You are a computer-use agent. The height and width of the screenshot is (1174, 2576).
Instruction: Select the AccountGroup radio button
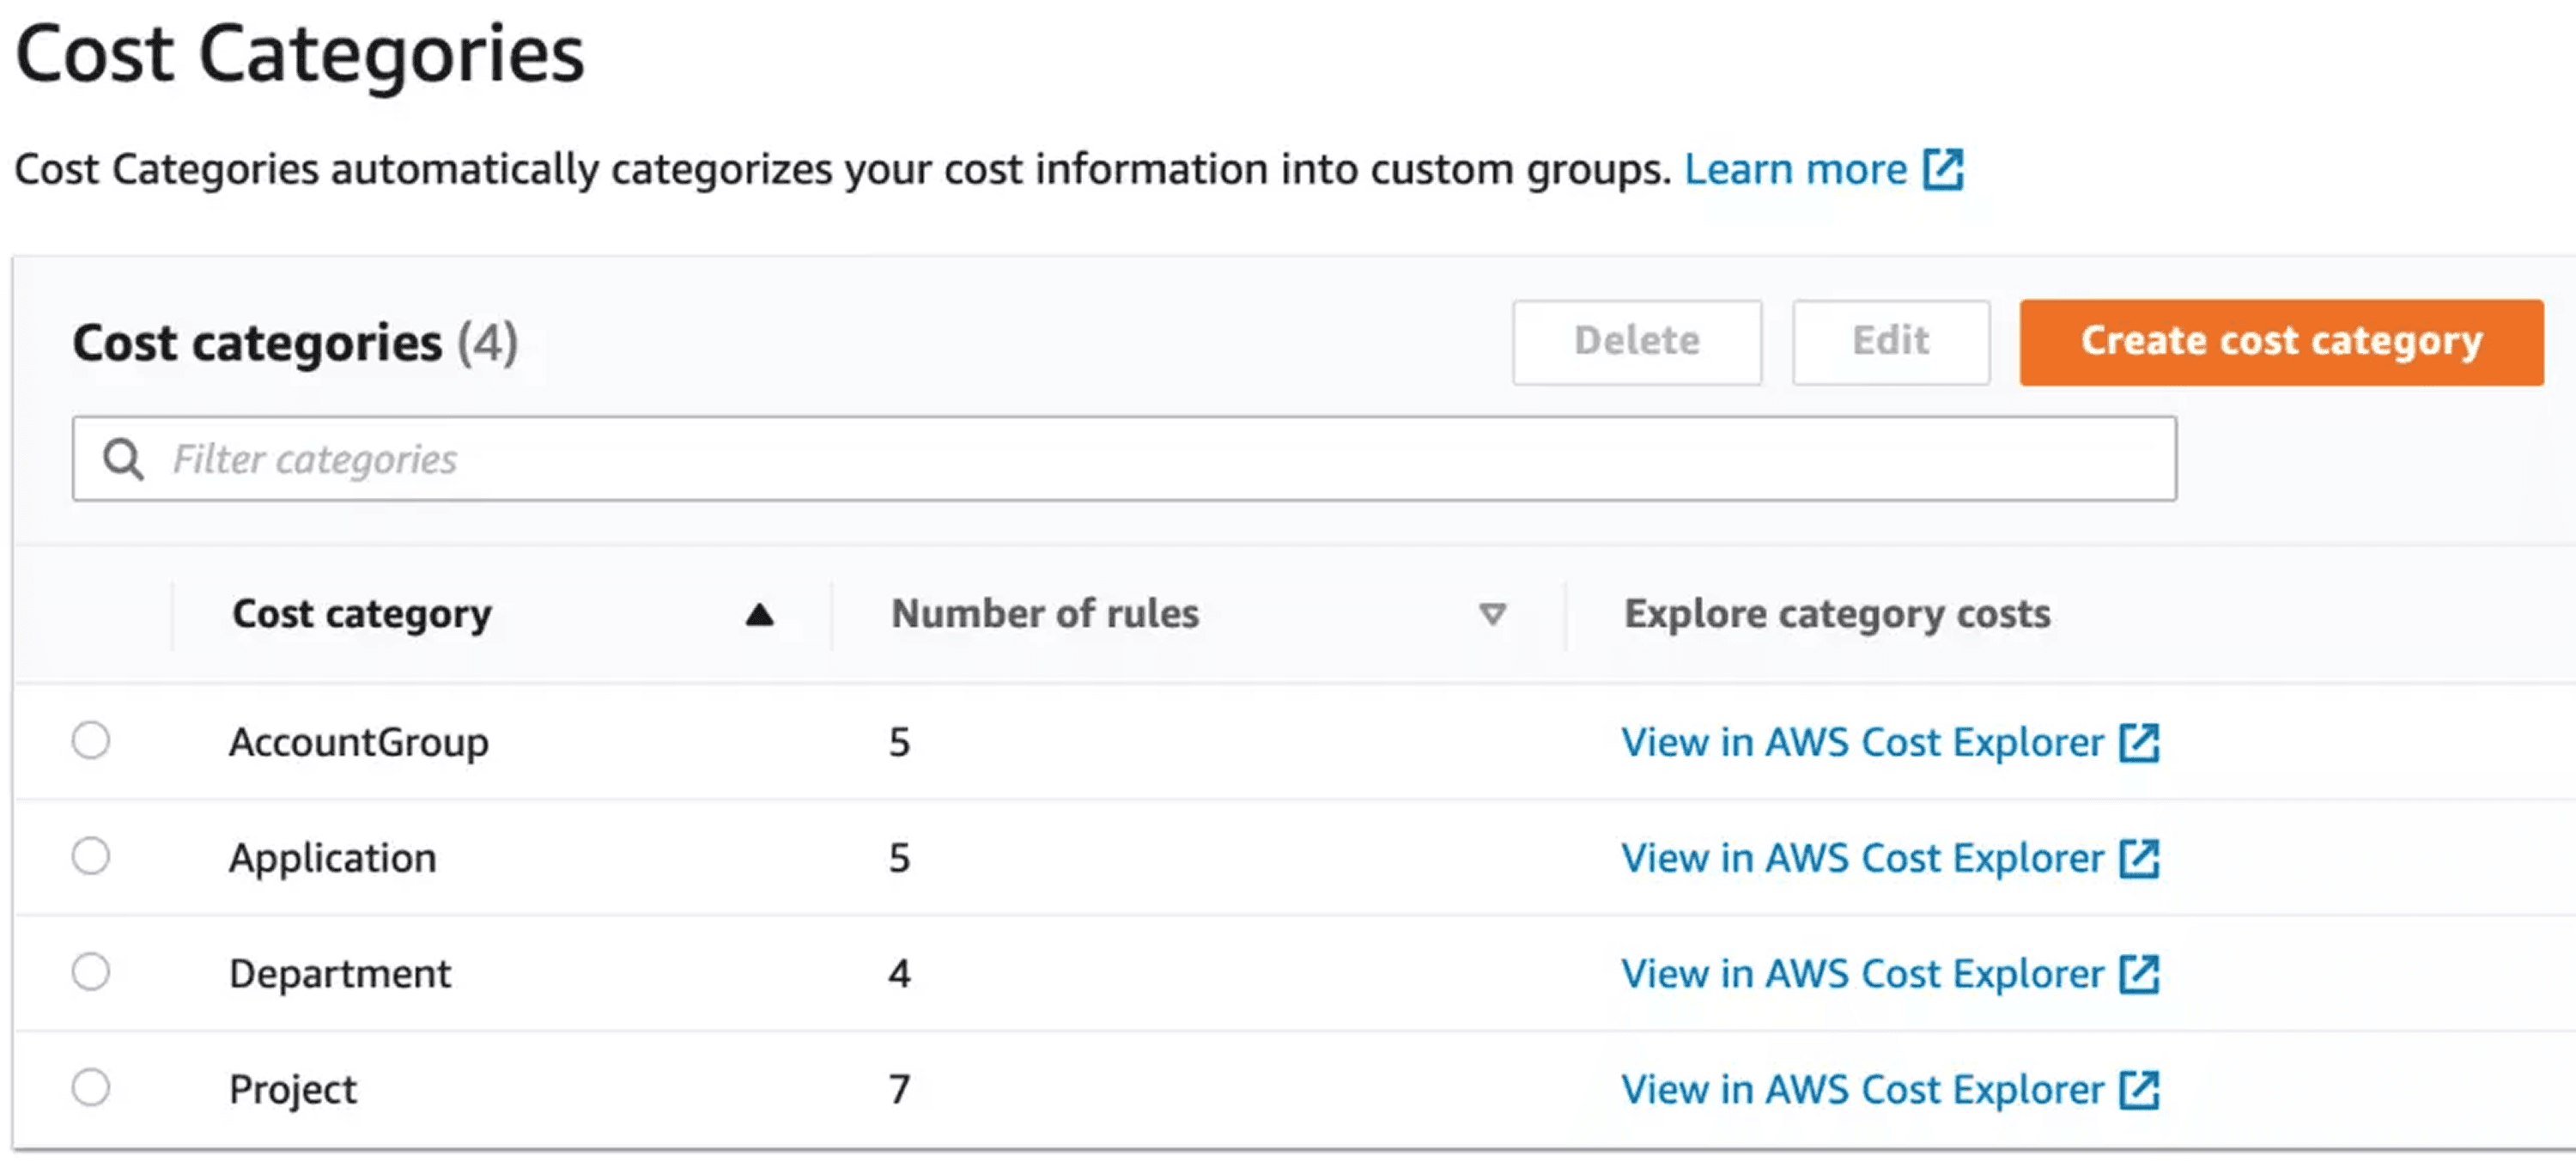point(91,741)
